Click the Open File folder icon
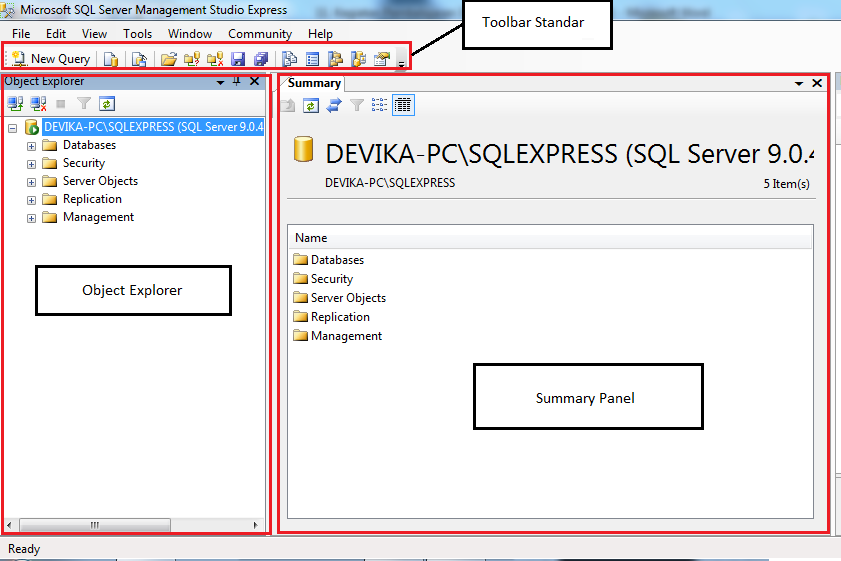Viewport: 841px width, 561px height. (x=168, y=59)
